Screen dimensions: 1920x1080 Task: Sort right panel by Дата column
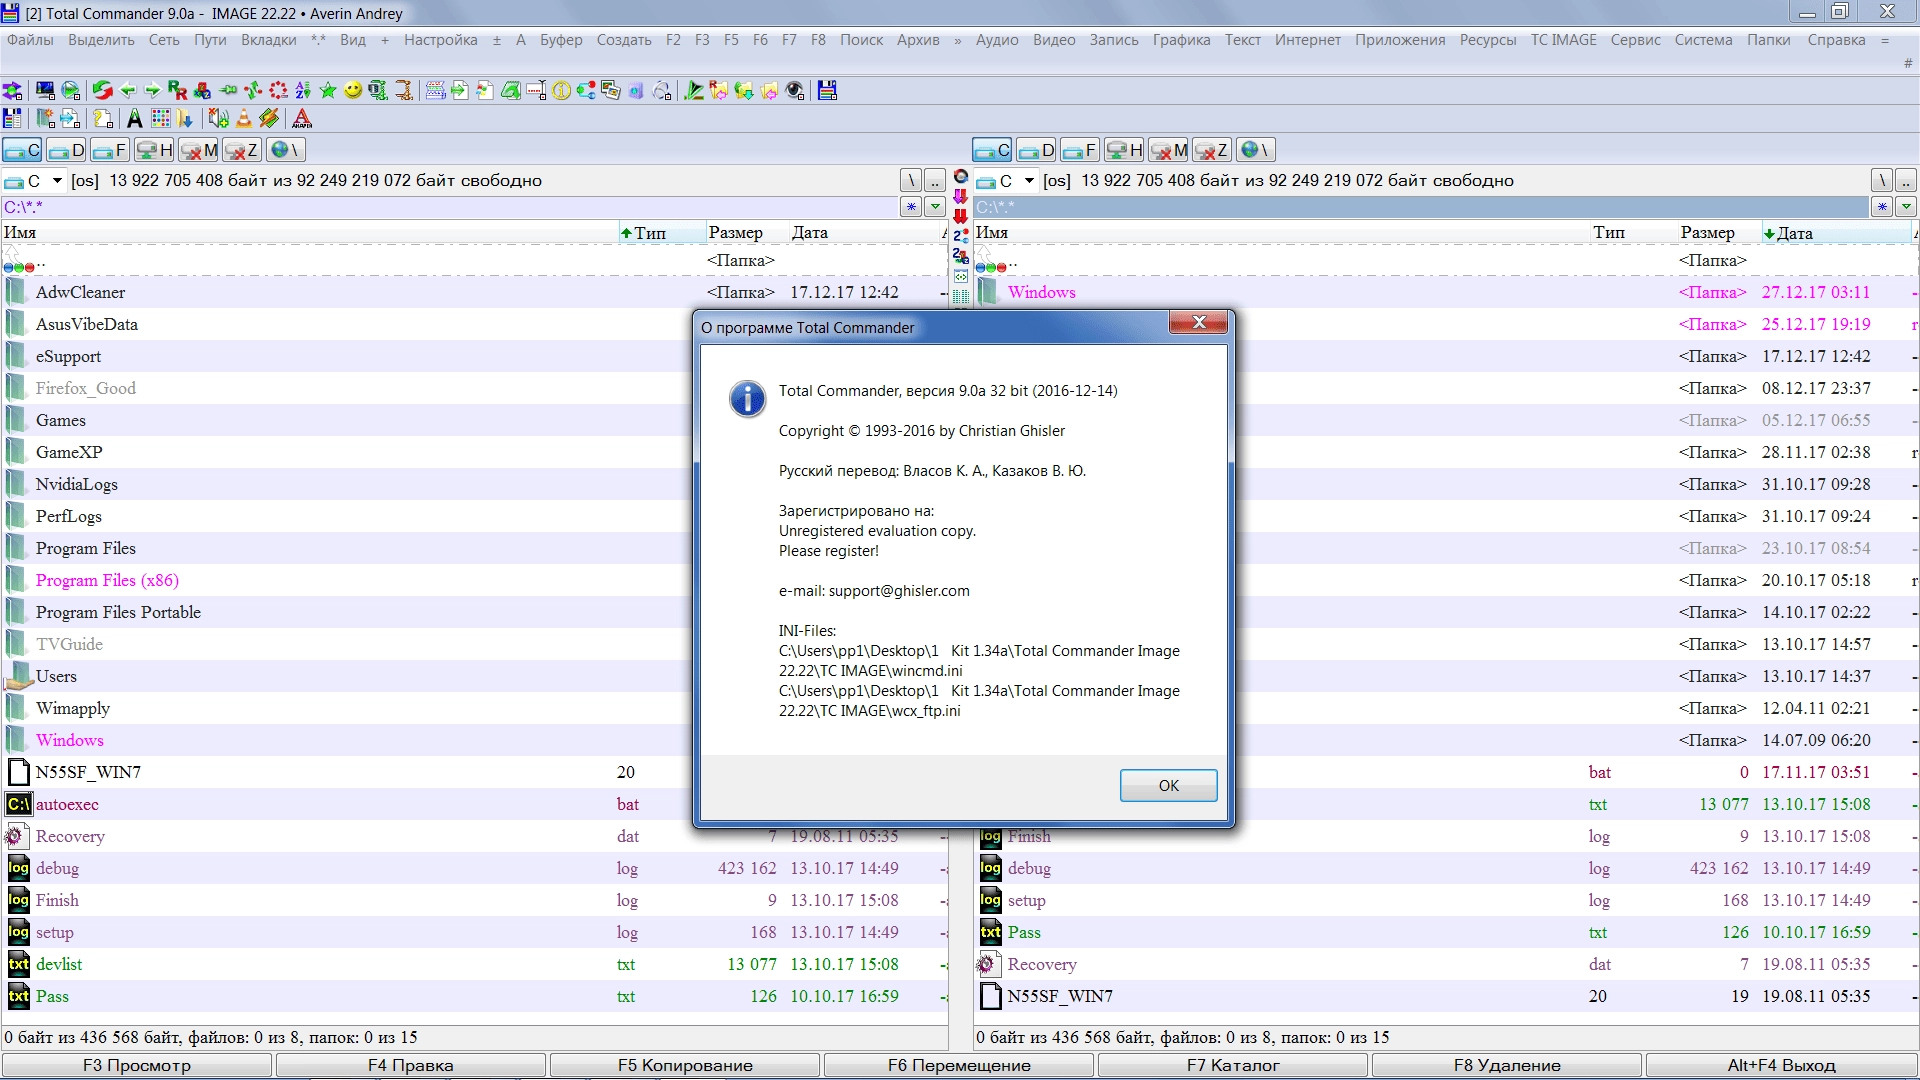pyautogui.click(x=1836, y=233)
